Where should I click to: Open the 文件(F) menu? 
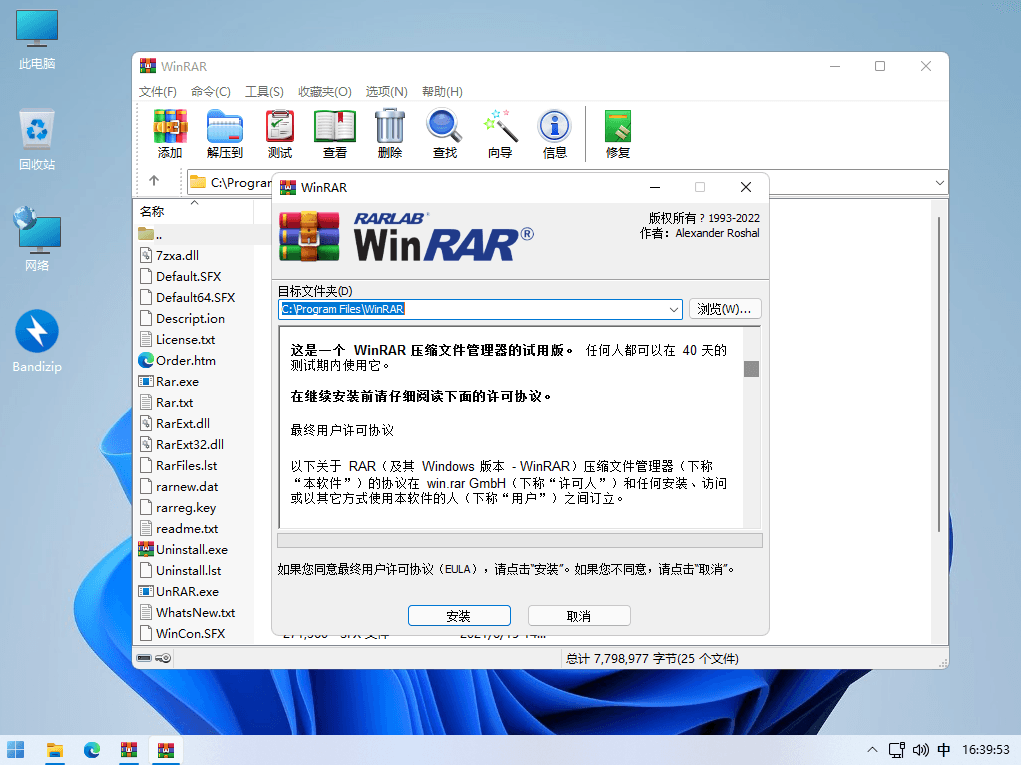point(158,92)
